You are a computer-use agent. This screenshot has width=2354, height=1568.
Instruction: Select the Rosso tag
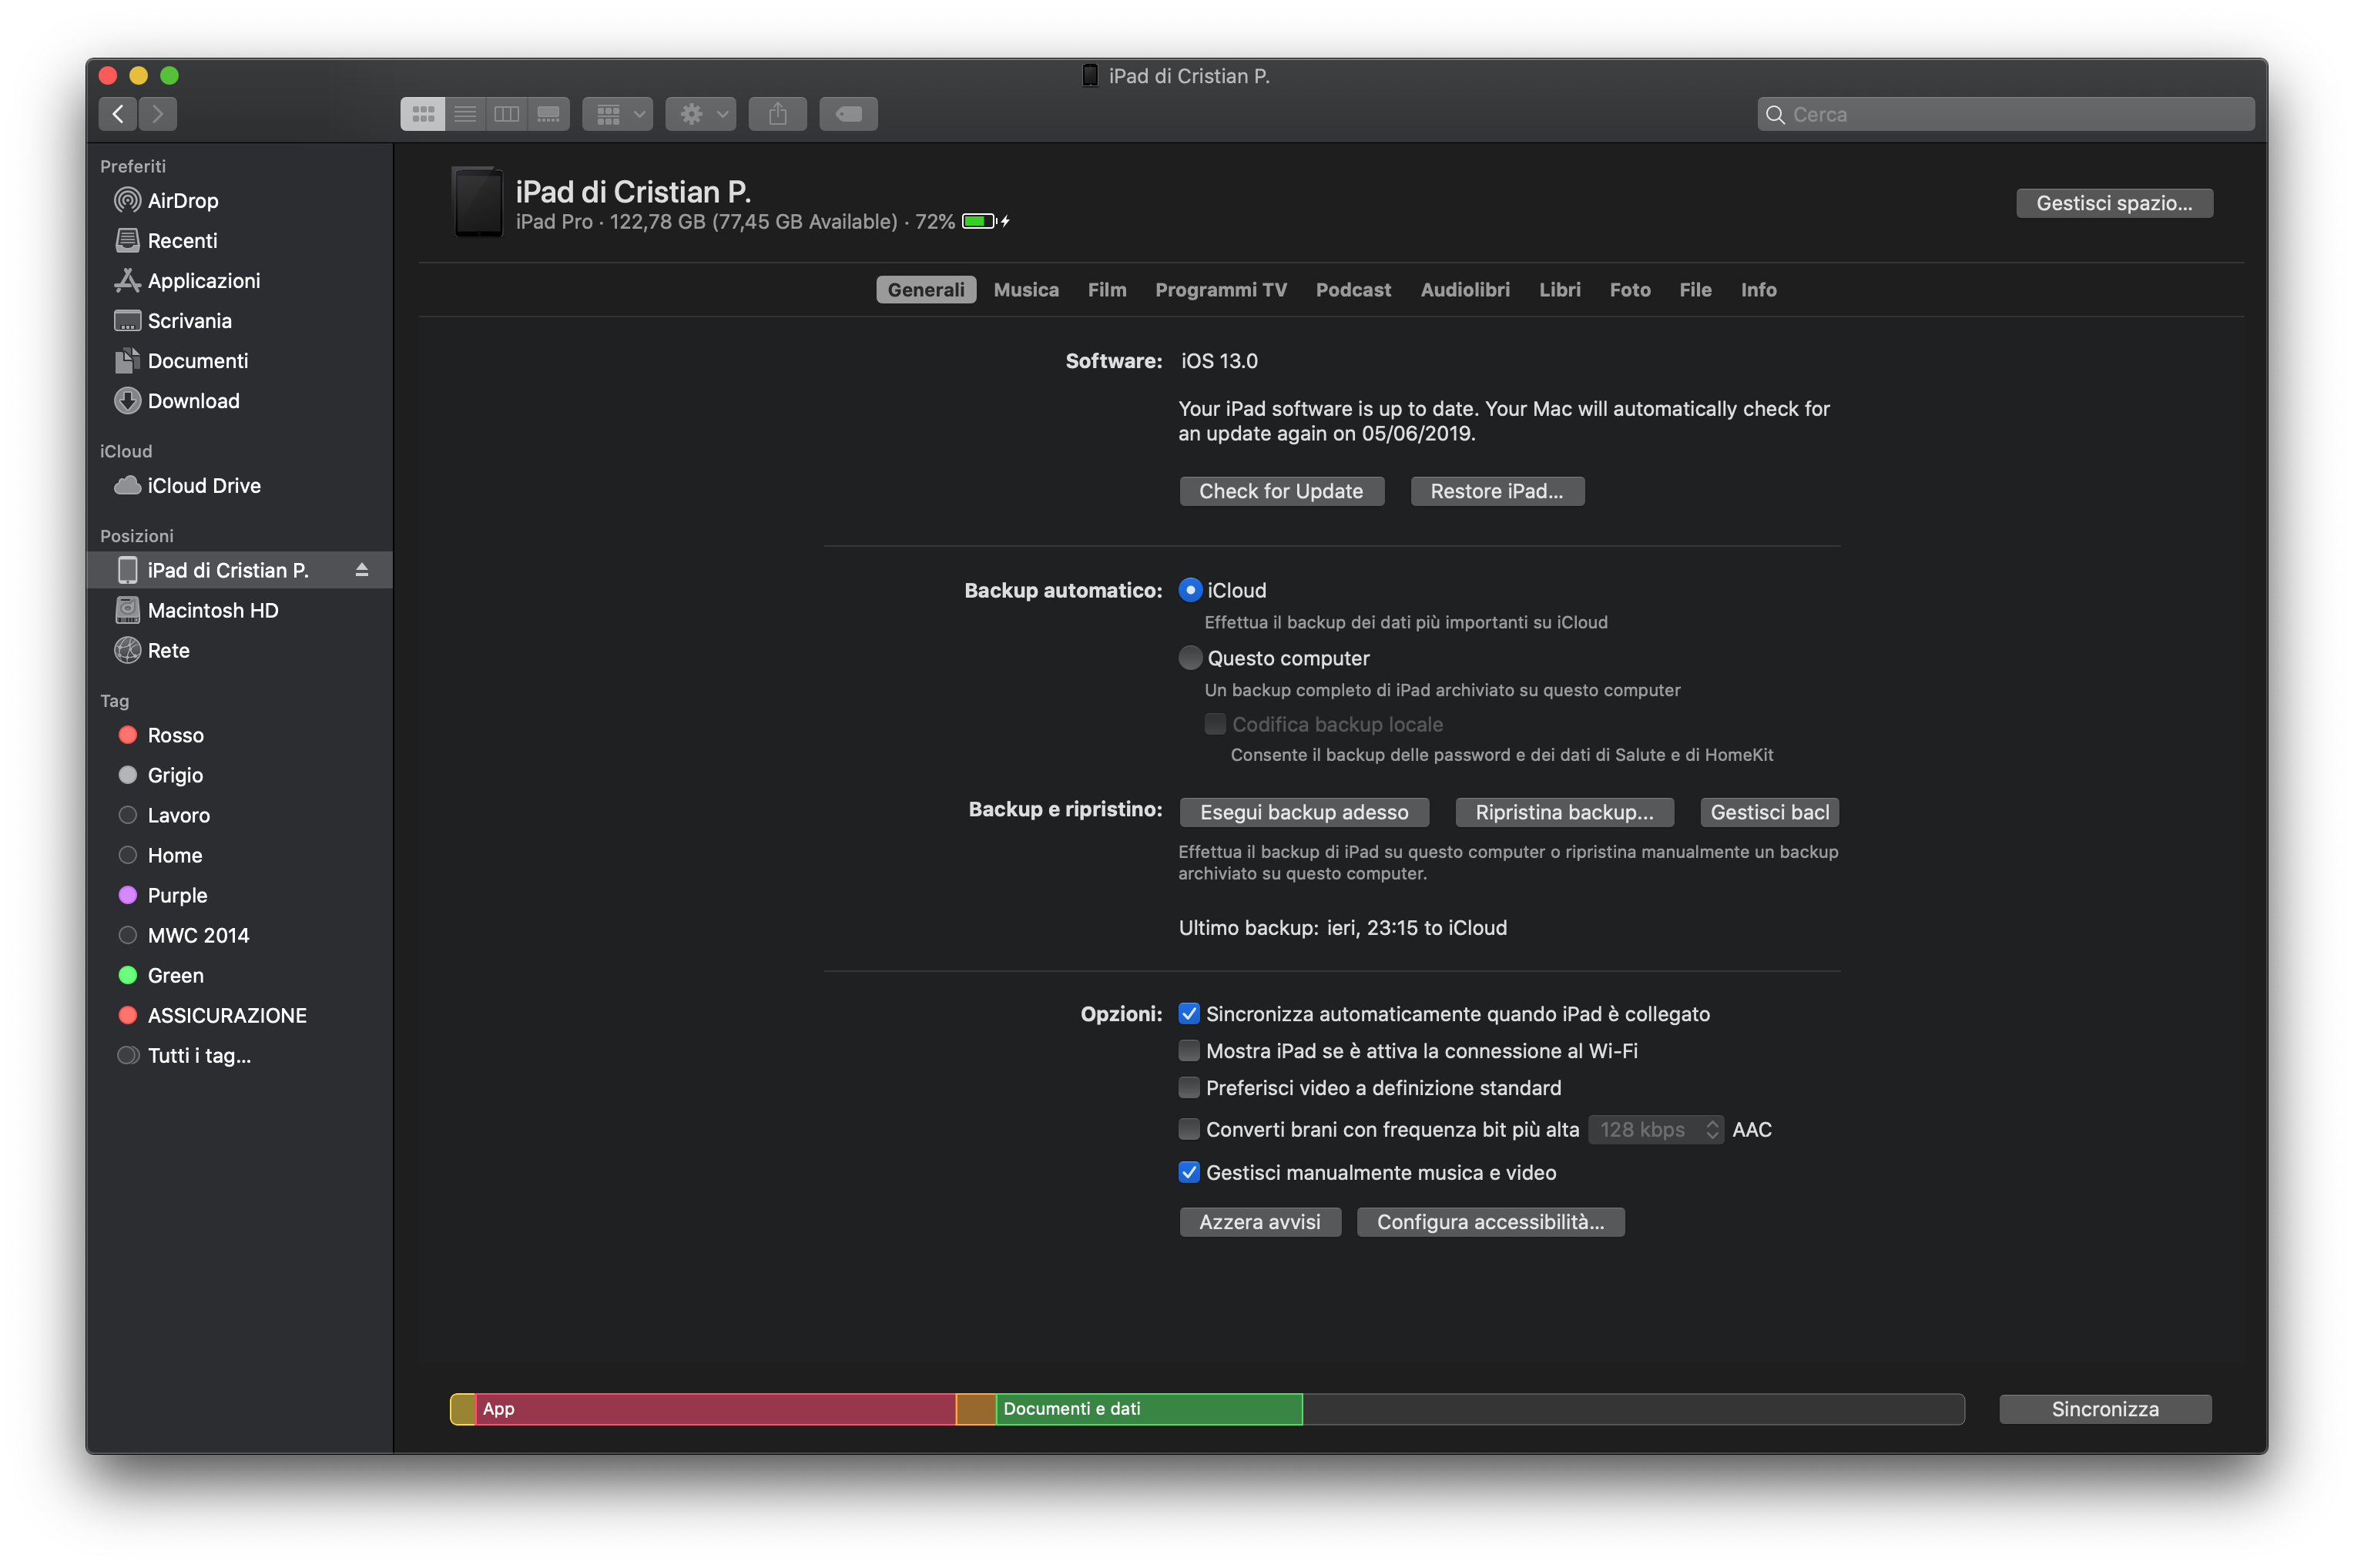tap(240, 735)
